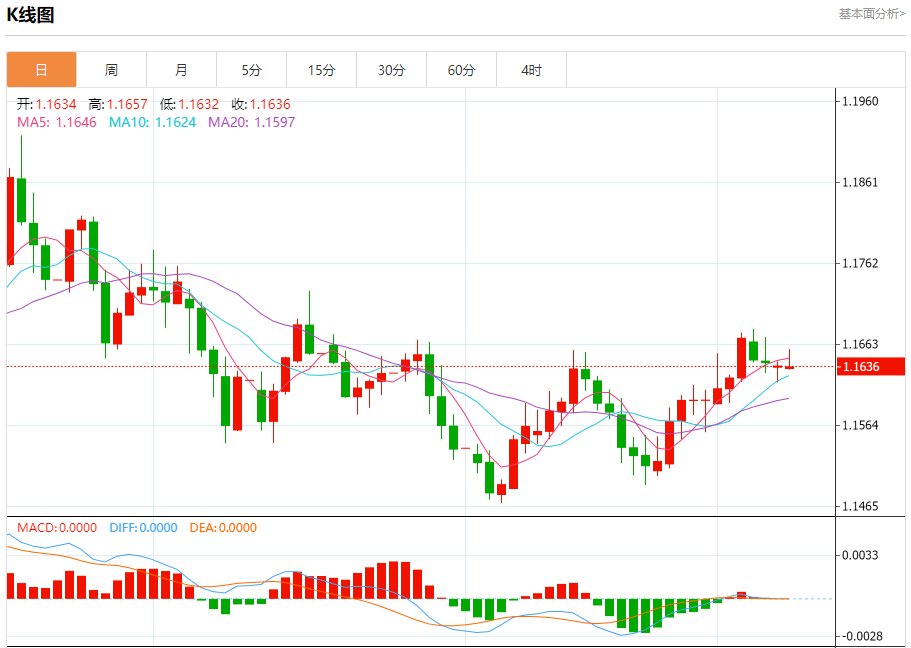Click the MA10 legend label
The width and height of the screenshot is (911, 648).
(x=147, y=122)
